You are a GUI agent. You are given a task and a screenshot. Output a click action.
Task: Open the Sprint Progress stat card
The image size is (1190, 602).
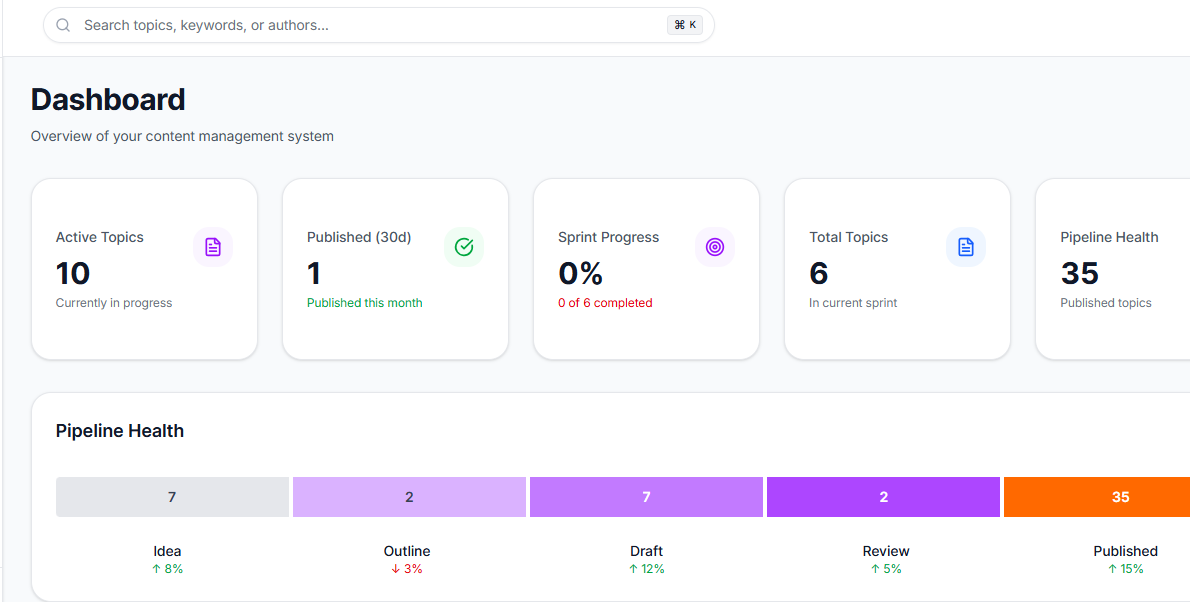tap(646, 268)
